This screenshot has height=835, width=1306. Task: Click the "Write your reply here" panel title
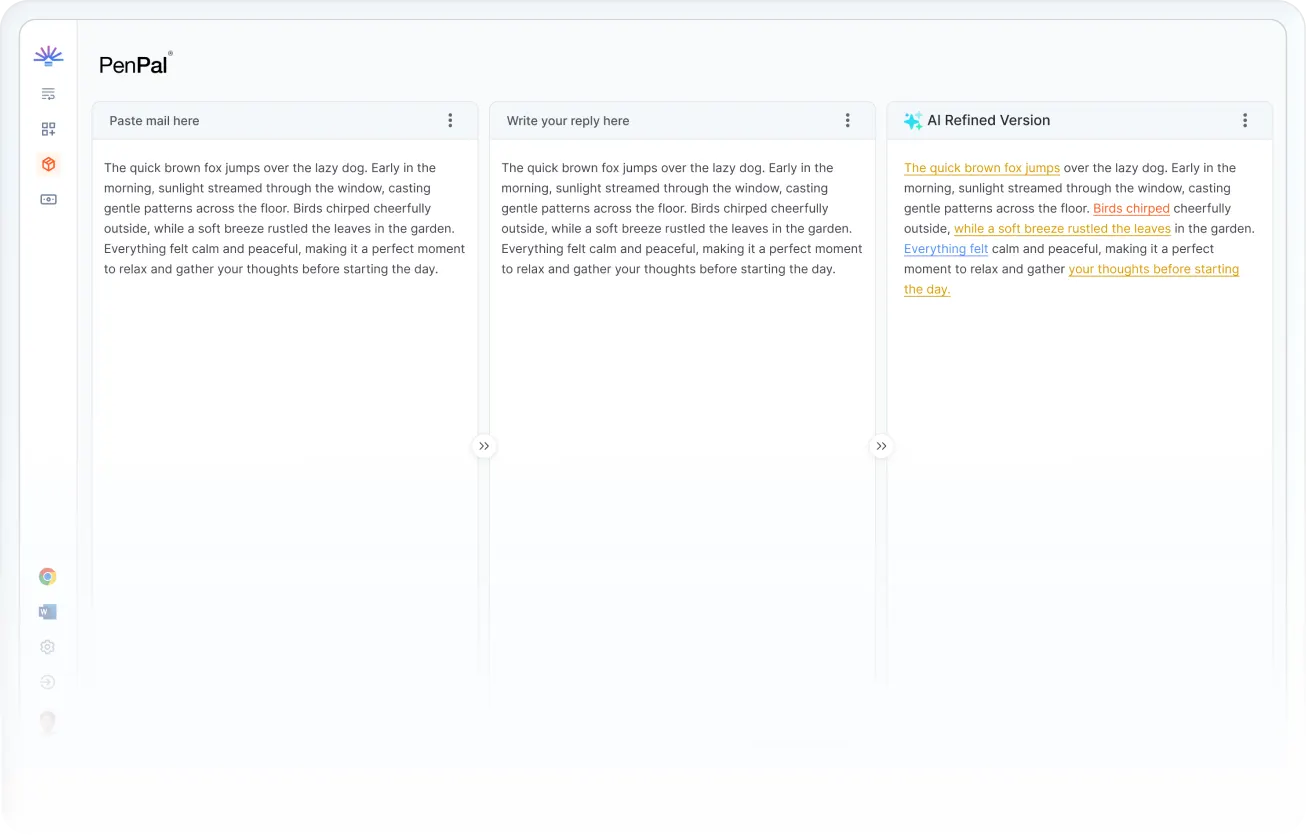coord(568,121)
